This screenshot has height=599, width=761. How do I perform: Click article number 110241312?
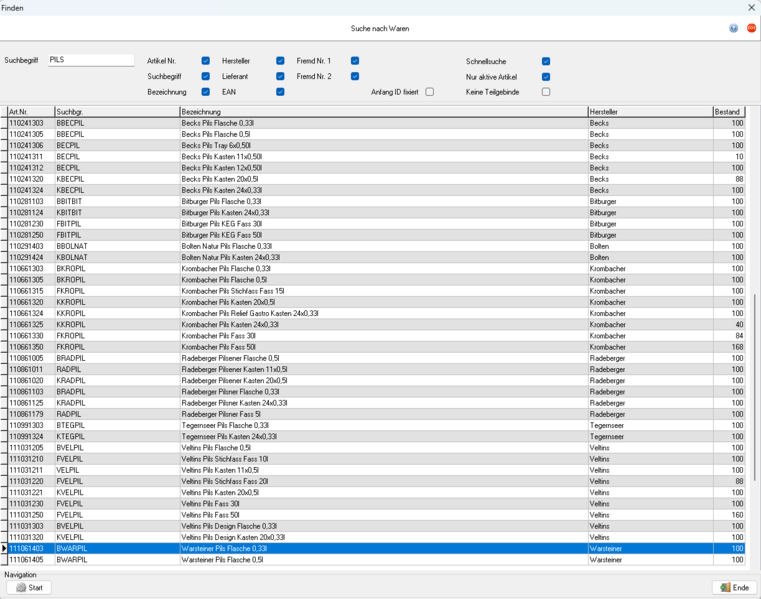pyautogui.click(x=26, y=168)
